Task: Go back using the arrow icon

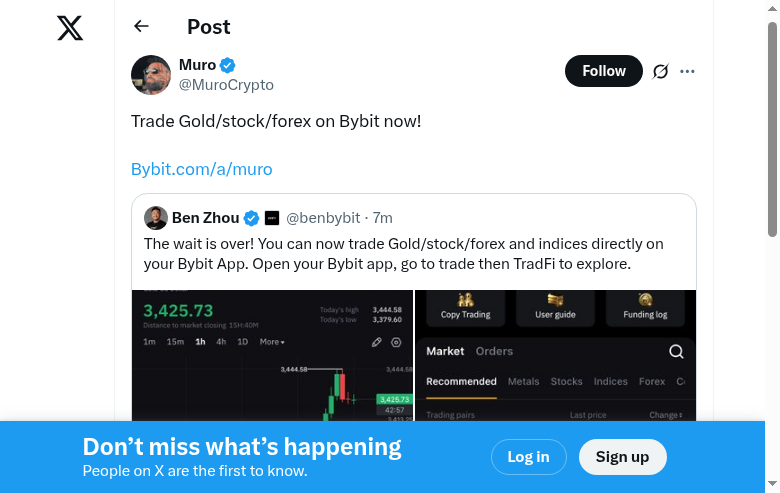Action: click(x=141, y=27)
